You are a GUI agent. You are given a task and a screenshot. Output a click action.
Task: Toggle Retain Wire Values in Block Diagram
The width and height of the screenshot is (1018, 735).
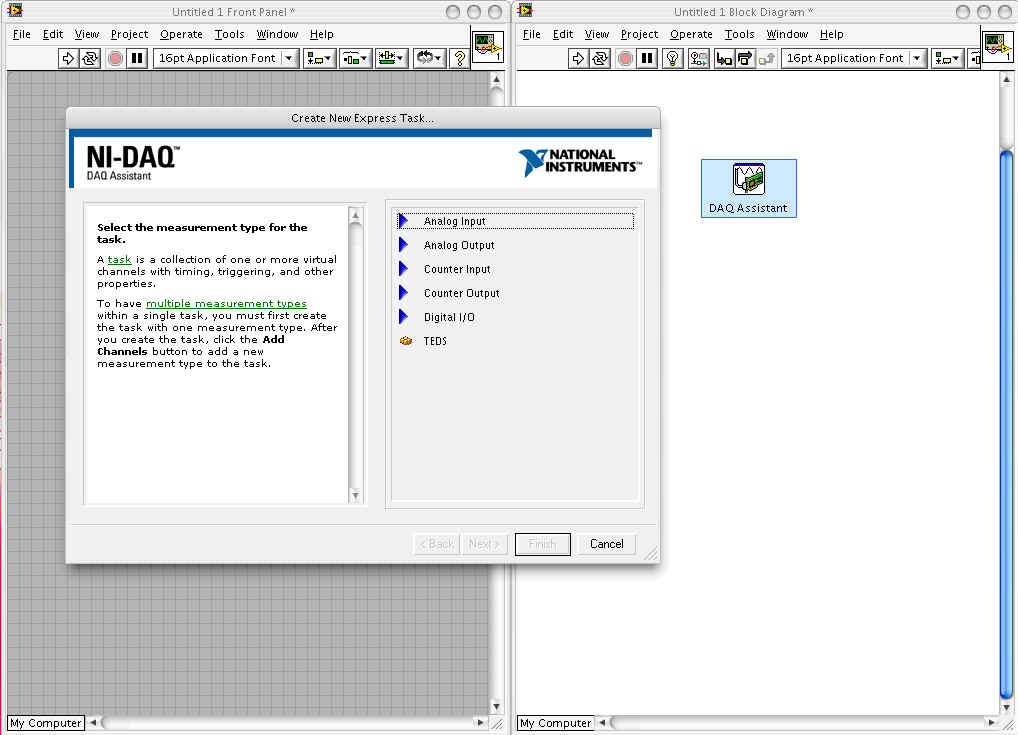point(699,58)
